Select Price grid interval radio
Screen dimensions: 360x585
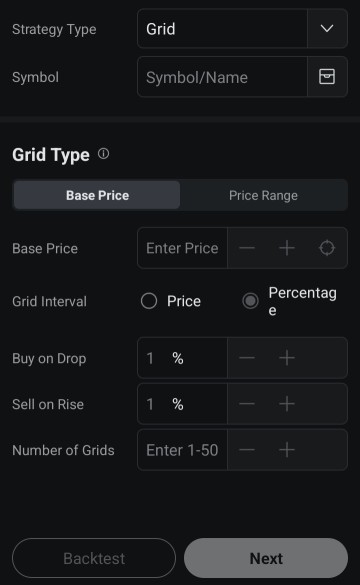tap(149, 301)
